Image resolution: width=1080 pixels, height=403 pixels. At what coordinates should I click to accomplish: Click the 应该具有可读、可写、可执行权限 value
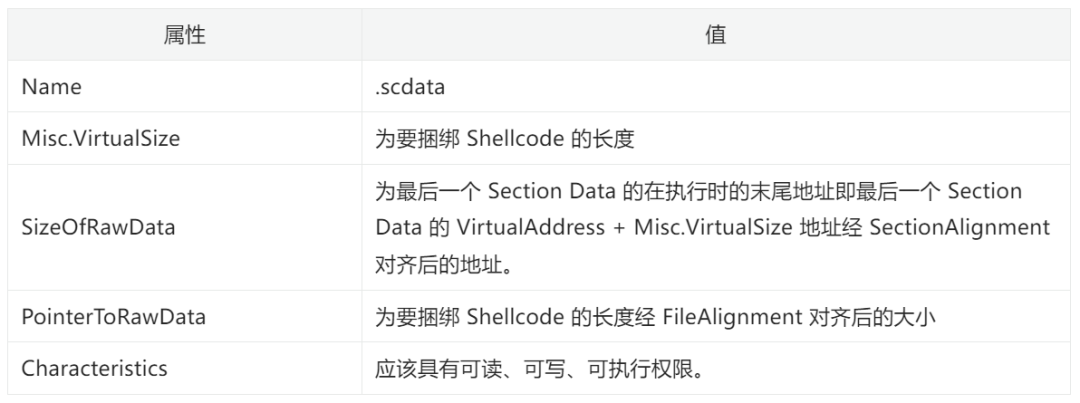coord(539,369)
